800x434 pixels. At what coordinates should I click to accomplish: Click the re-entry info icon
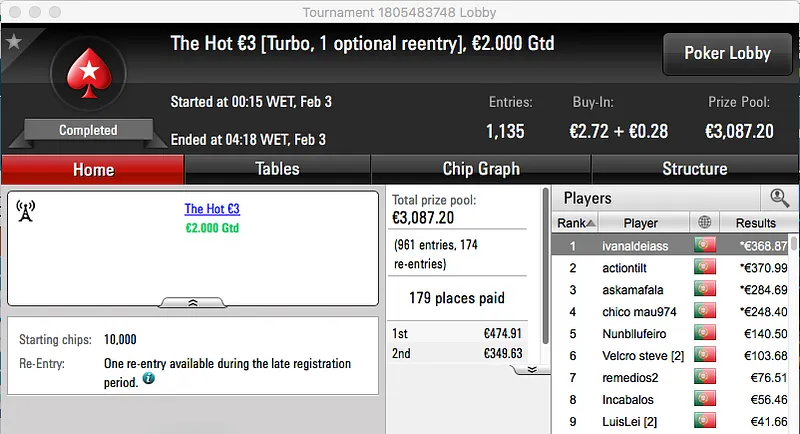pyautogui.click(x=148, y=380)
